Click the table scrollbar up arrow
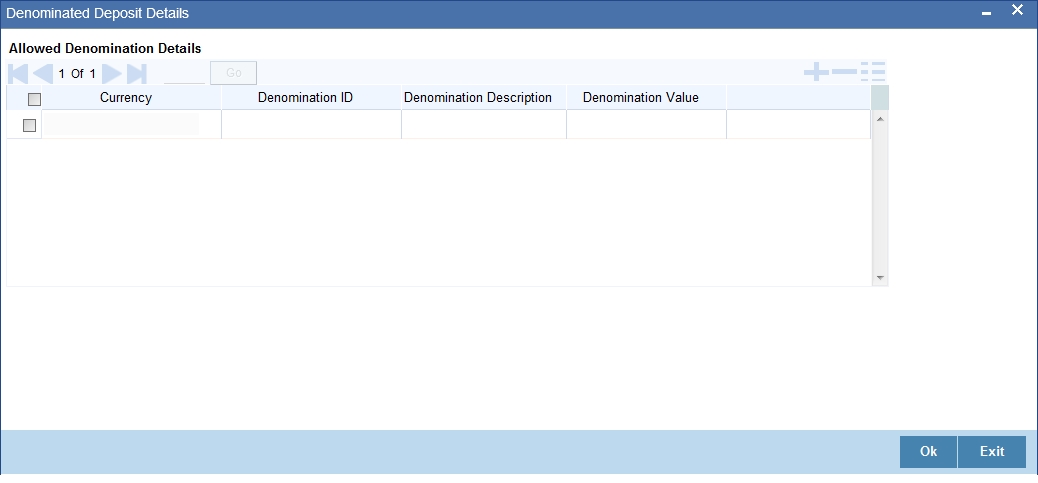Viewport: 1038px width, 483px height. (880, 119)
